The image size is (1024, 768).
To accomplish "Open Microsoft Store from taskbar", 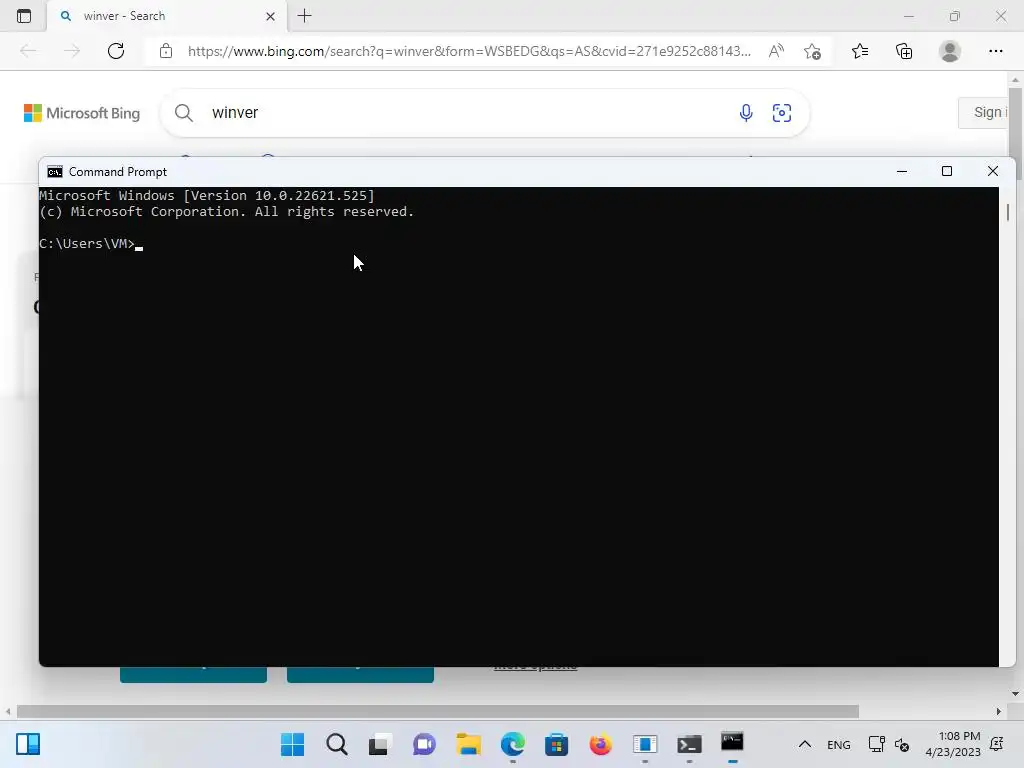I will coord(556,744).
